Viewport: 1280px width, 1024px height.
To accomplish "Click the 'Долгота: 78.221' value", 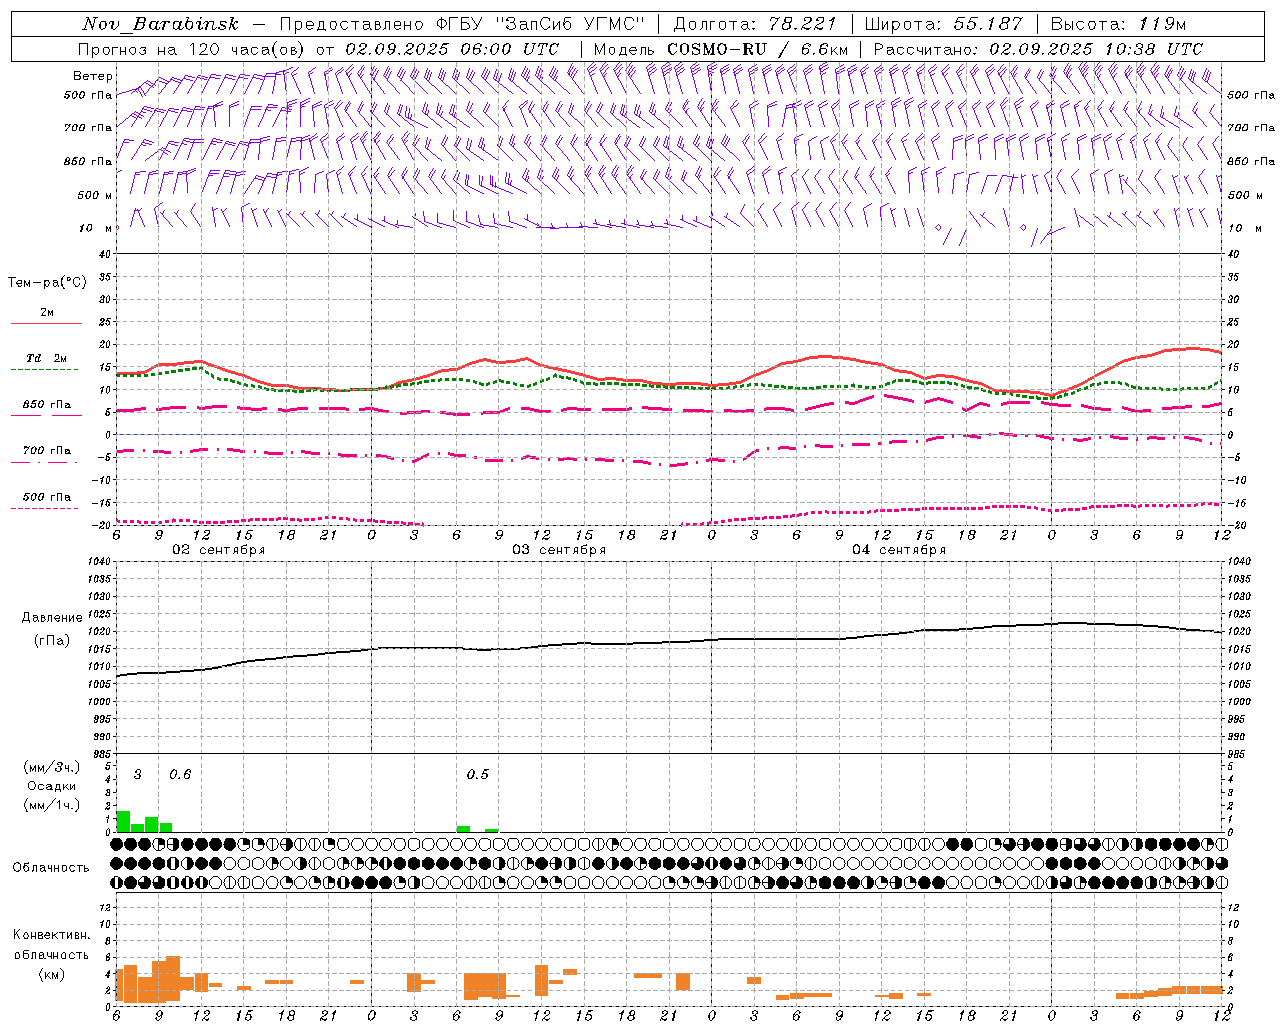I will (755, 24).
